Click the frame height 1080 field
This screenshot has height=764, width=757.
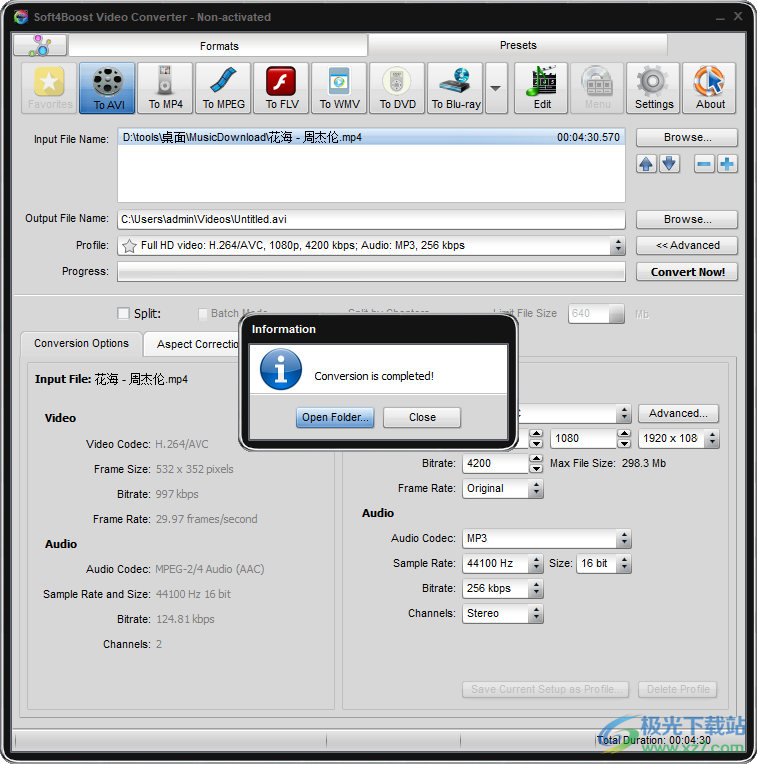pyautogui.click(x=584, y=439)
